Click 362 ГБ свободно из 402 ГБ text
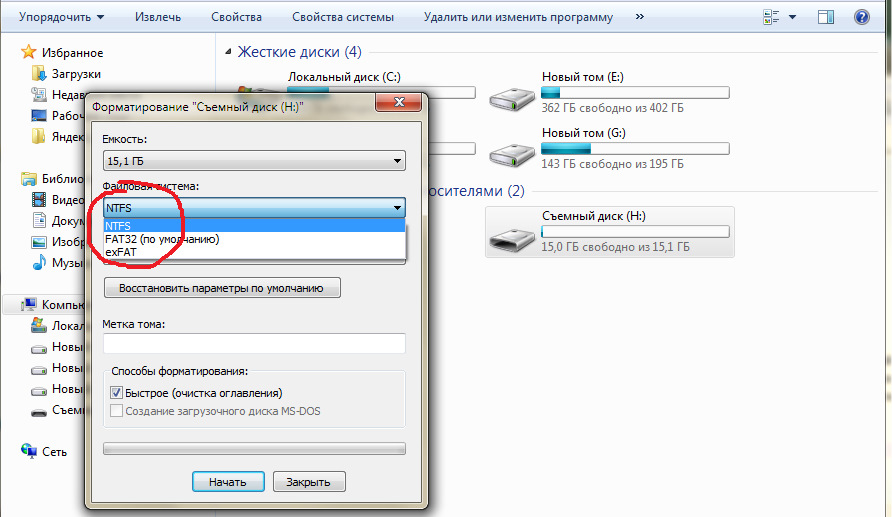The image size is (892, 517). (x=612, y=108)
